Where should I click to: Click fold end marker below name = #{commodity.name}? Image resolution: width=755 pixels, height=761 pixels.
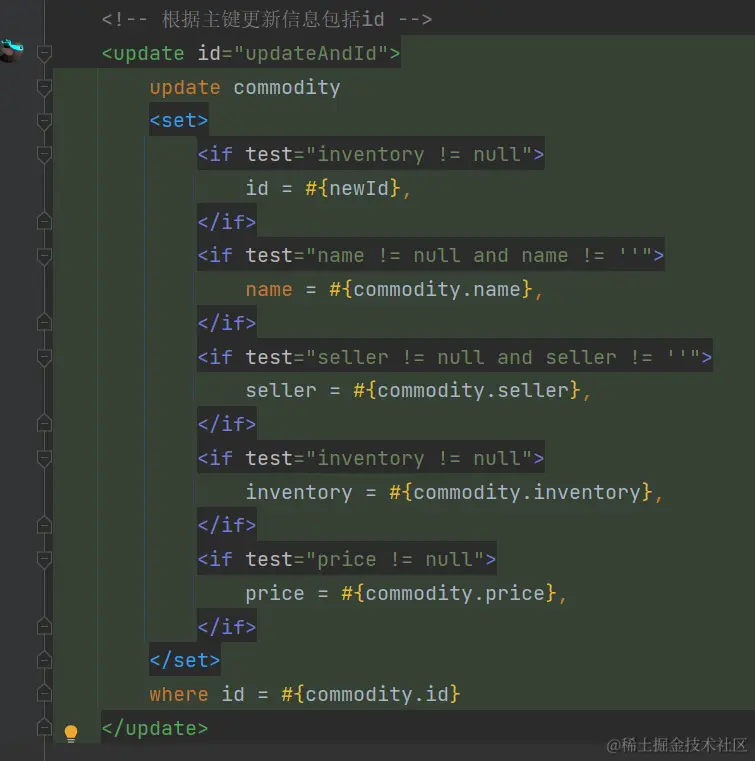(x=44, y=322)
